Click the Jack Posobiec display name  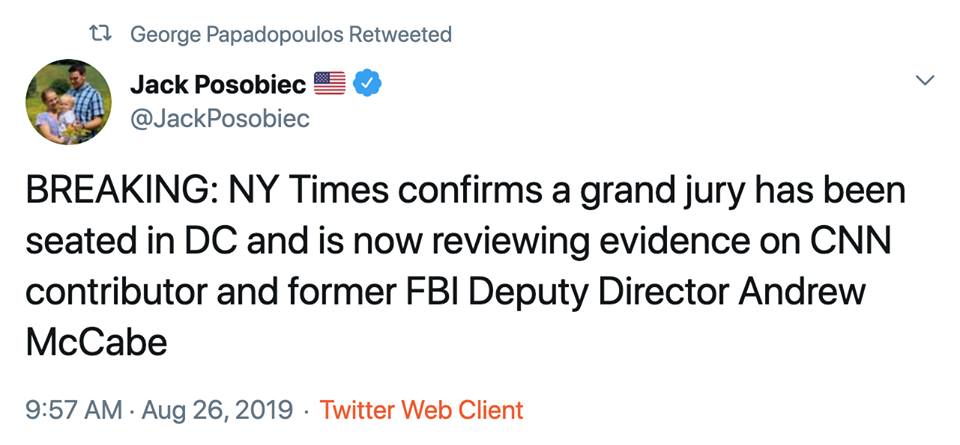tap(218, 85)
